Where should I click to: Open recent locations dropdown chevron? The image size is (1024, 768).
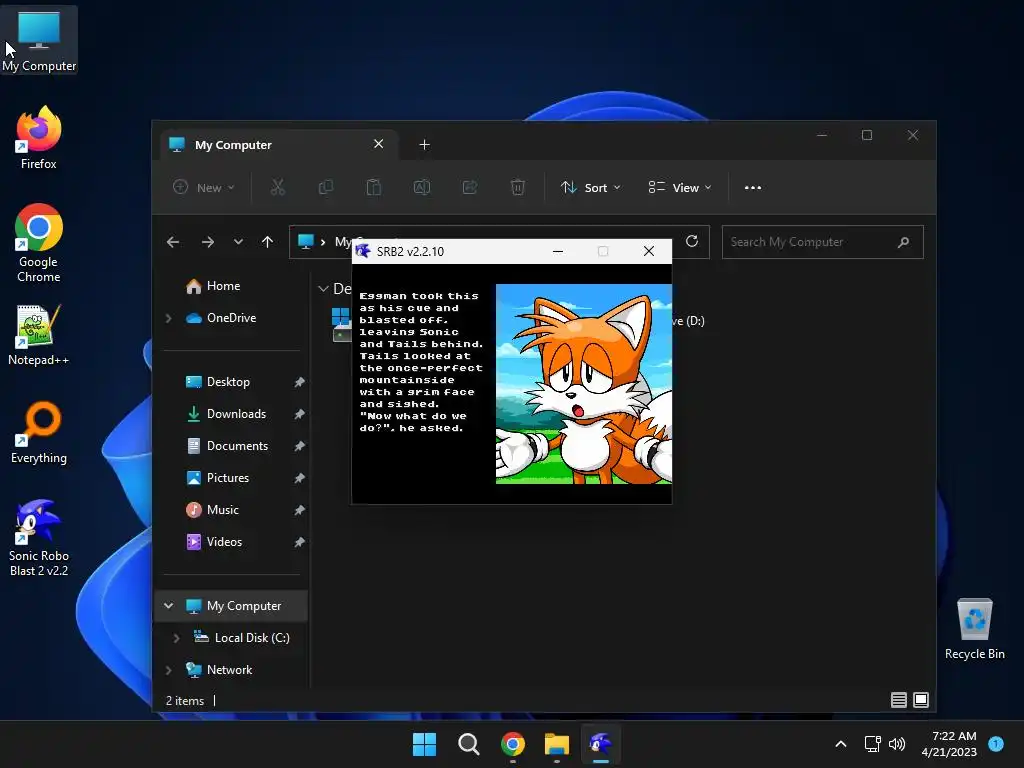(x=238, y=242)
